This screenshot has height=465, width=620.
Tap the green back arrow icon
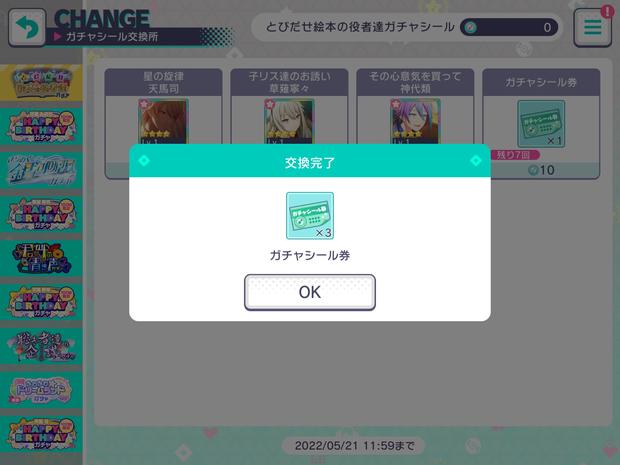tap(27, 27)
